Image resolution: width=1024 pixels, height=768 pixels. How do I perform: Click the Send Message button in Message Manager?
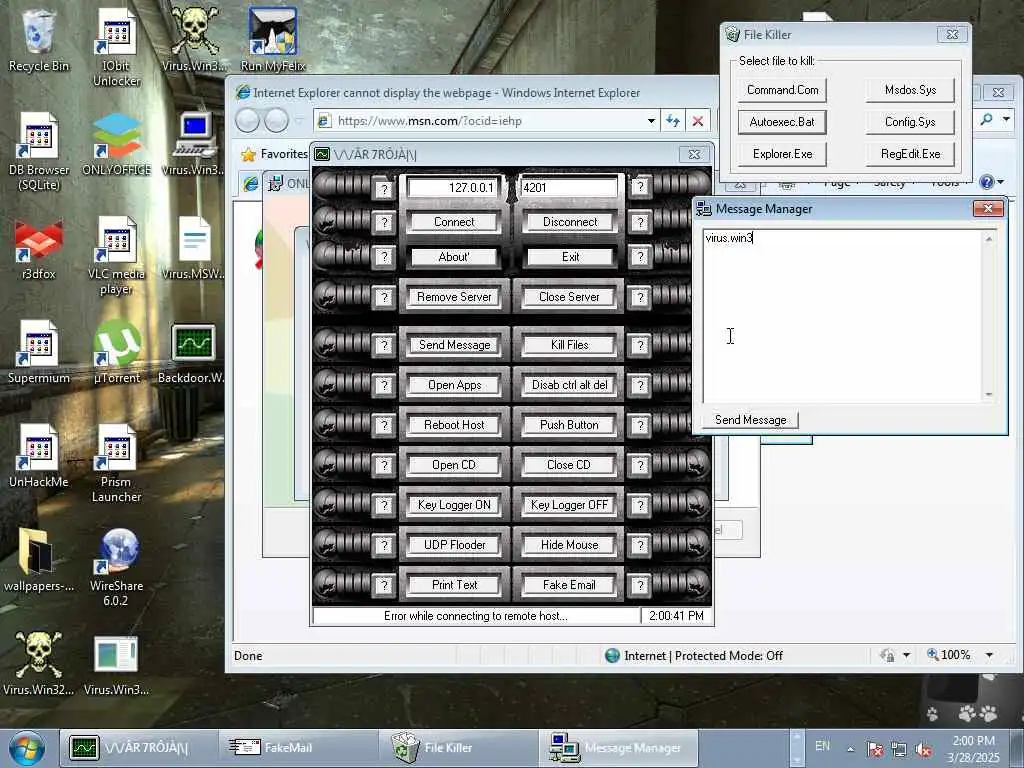(750, 420)
